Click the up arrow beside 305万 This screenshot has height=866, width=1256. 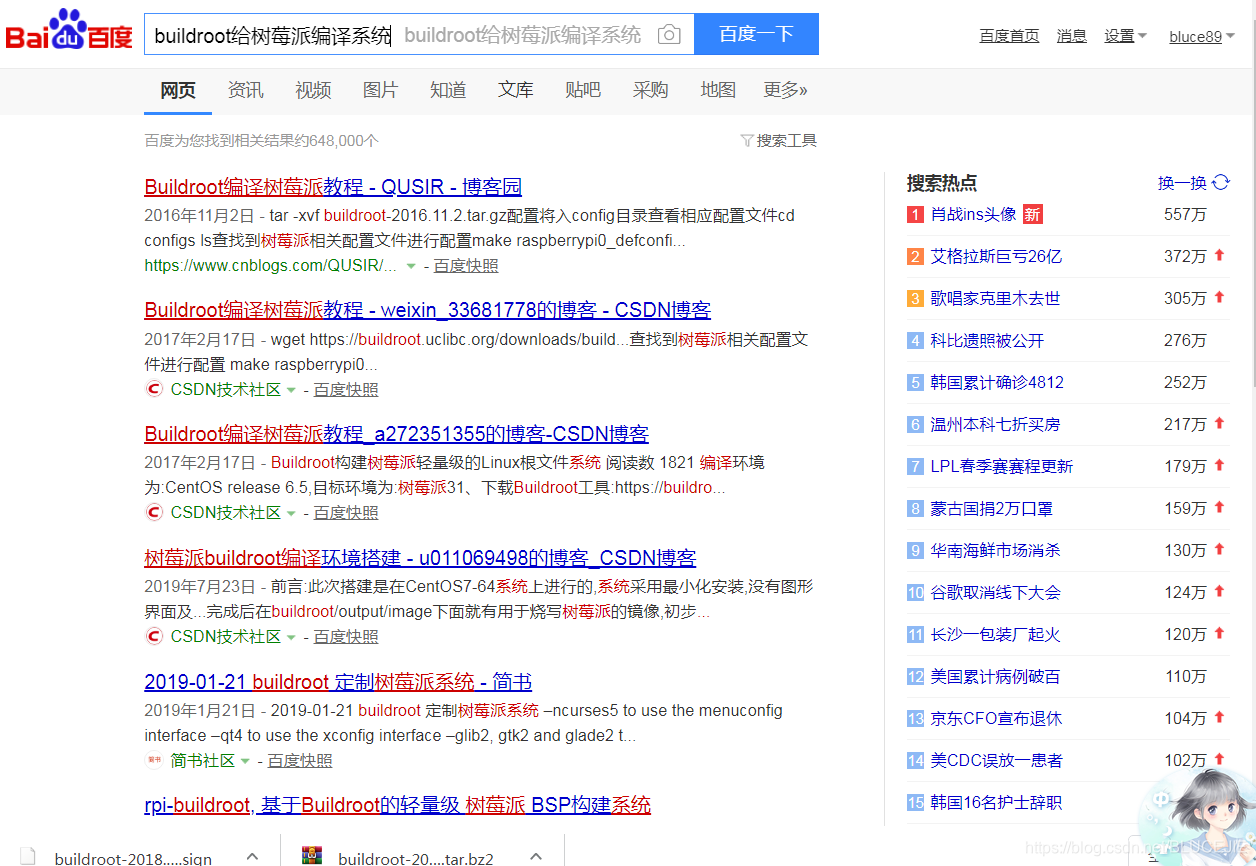pos(1219,298)
